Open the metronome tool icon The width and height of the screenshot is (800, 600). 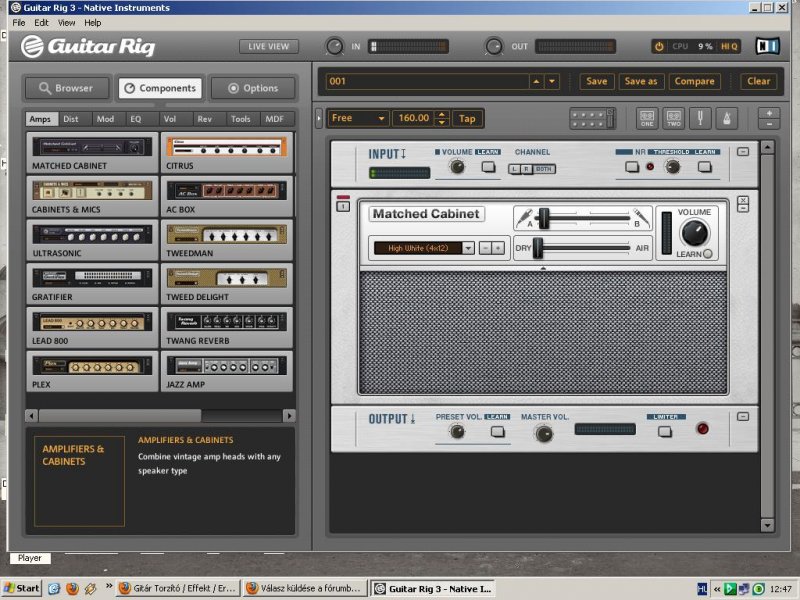point(727,118)
